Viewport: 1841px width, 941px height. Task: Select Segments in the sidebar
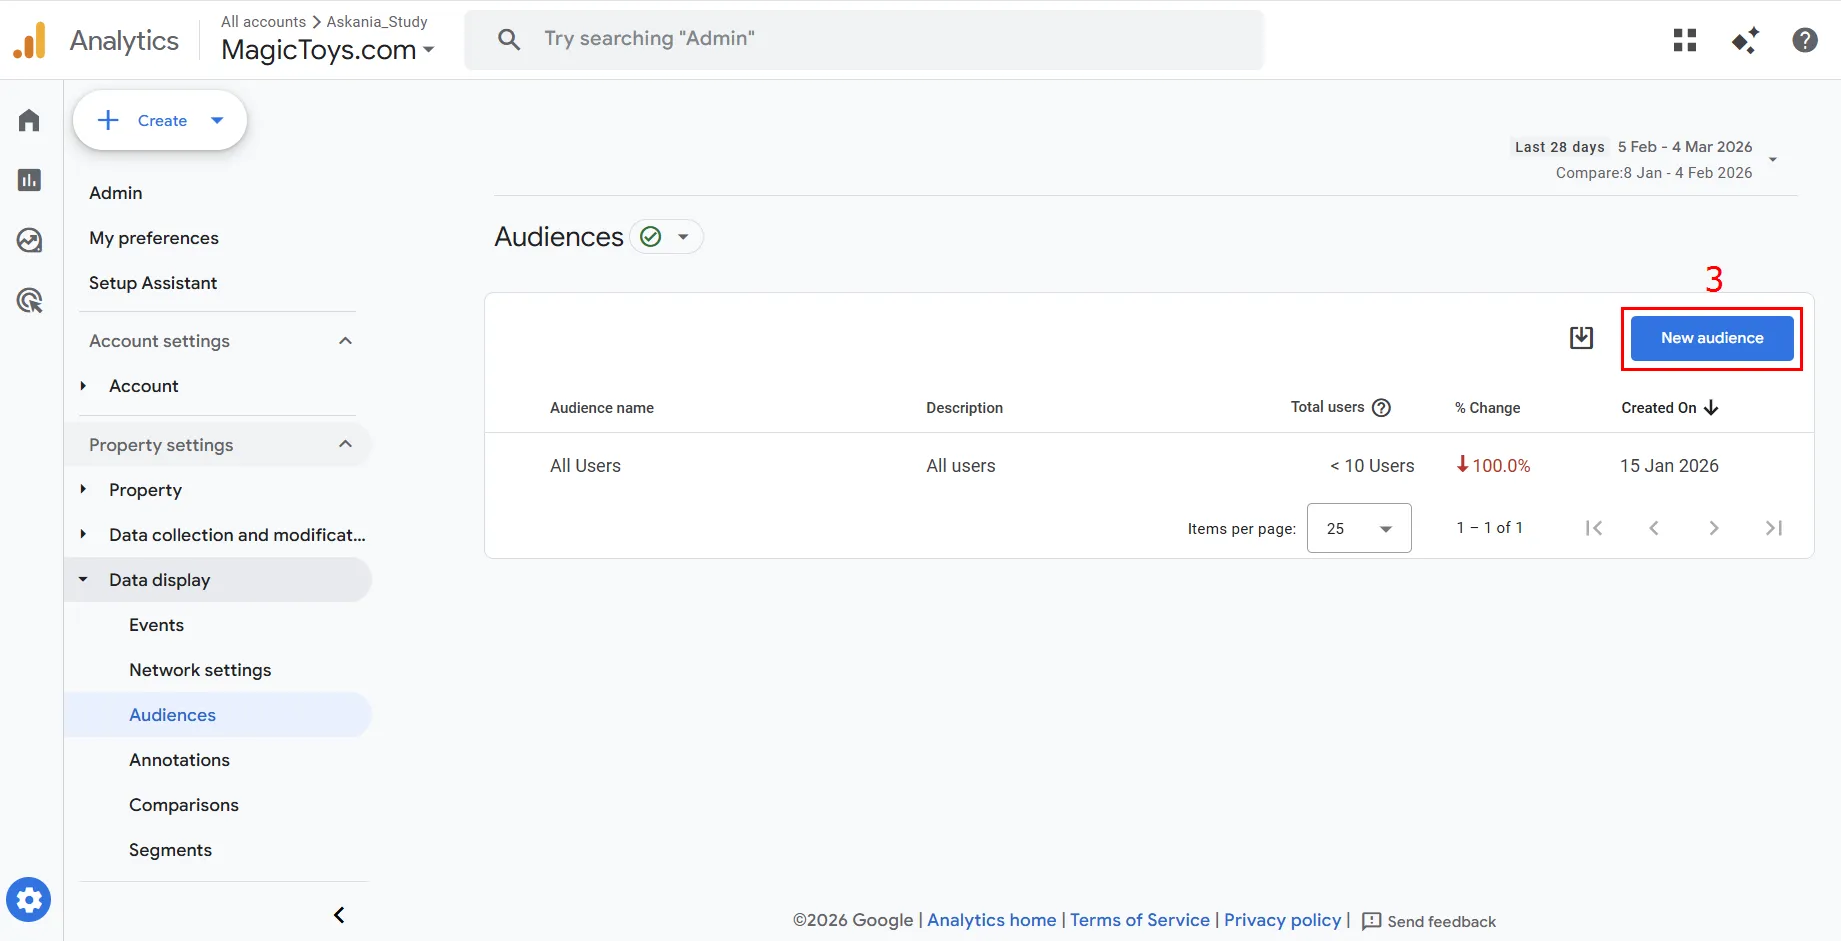point(170,850)
